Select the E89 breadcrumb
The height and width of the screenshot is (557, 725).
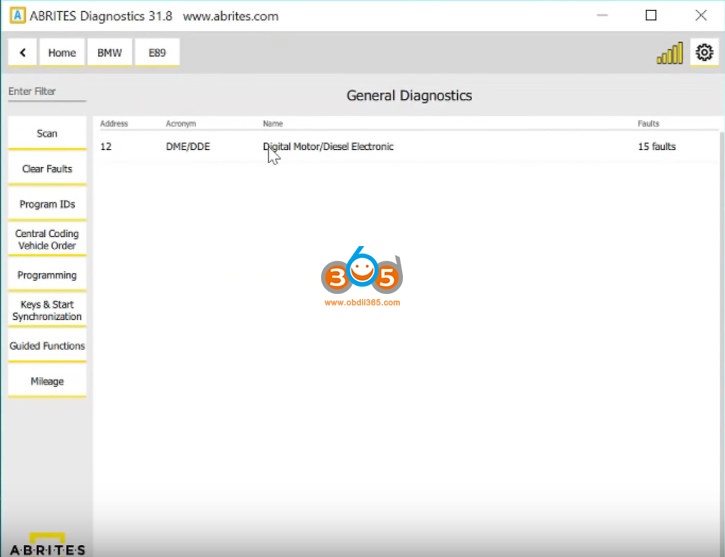[157, 53]
